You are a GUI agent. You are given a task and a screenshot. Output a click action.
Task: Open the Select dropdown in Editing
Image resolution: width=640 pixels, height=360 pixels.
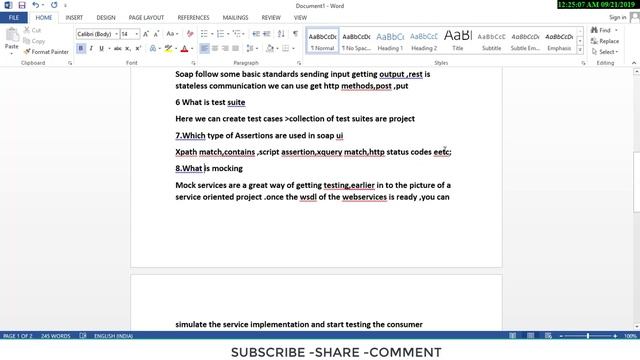coord(605,52)
